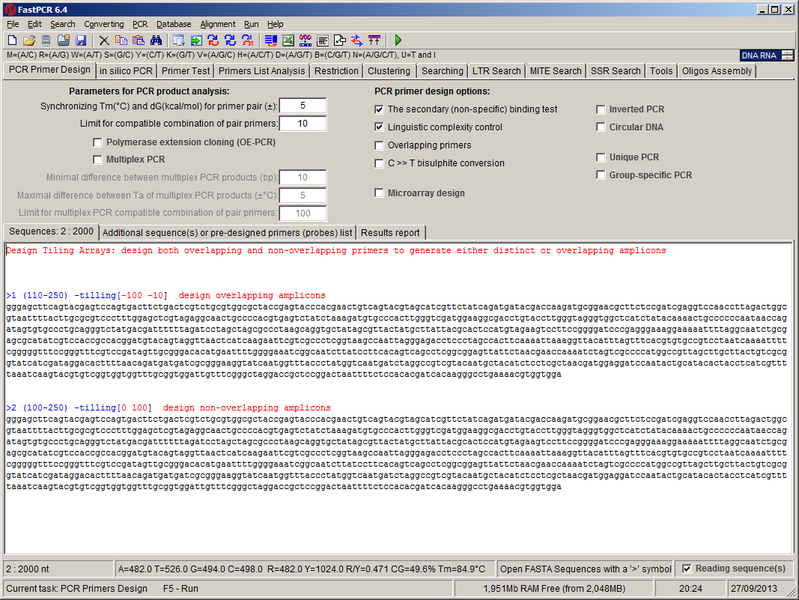This screenshot has height=600, width=799.
Task: Switch to the Clustering tab
Action: pyautogui.click(x=389, y=71)
